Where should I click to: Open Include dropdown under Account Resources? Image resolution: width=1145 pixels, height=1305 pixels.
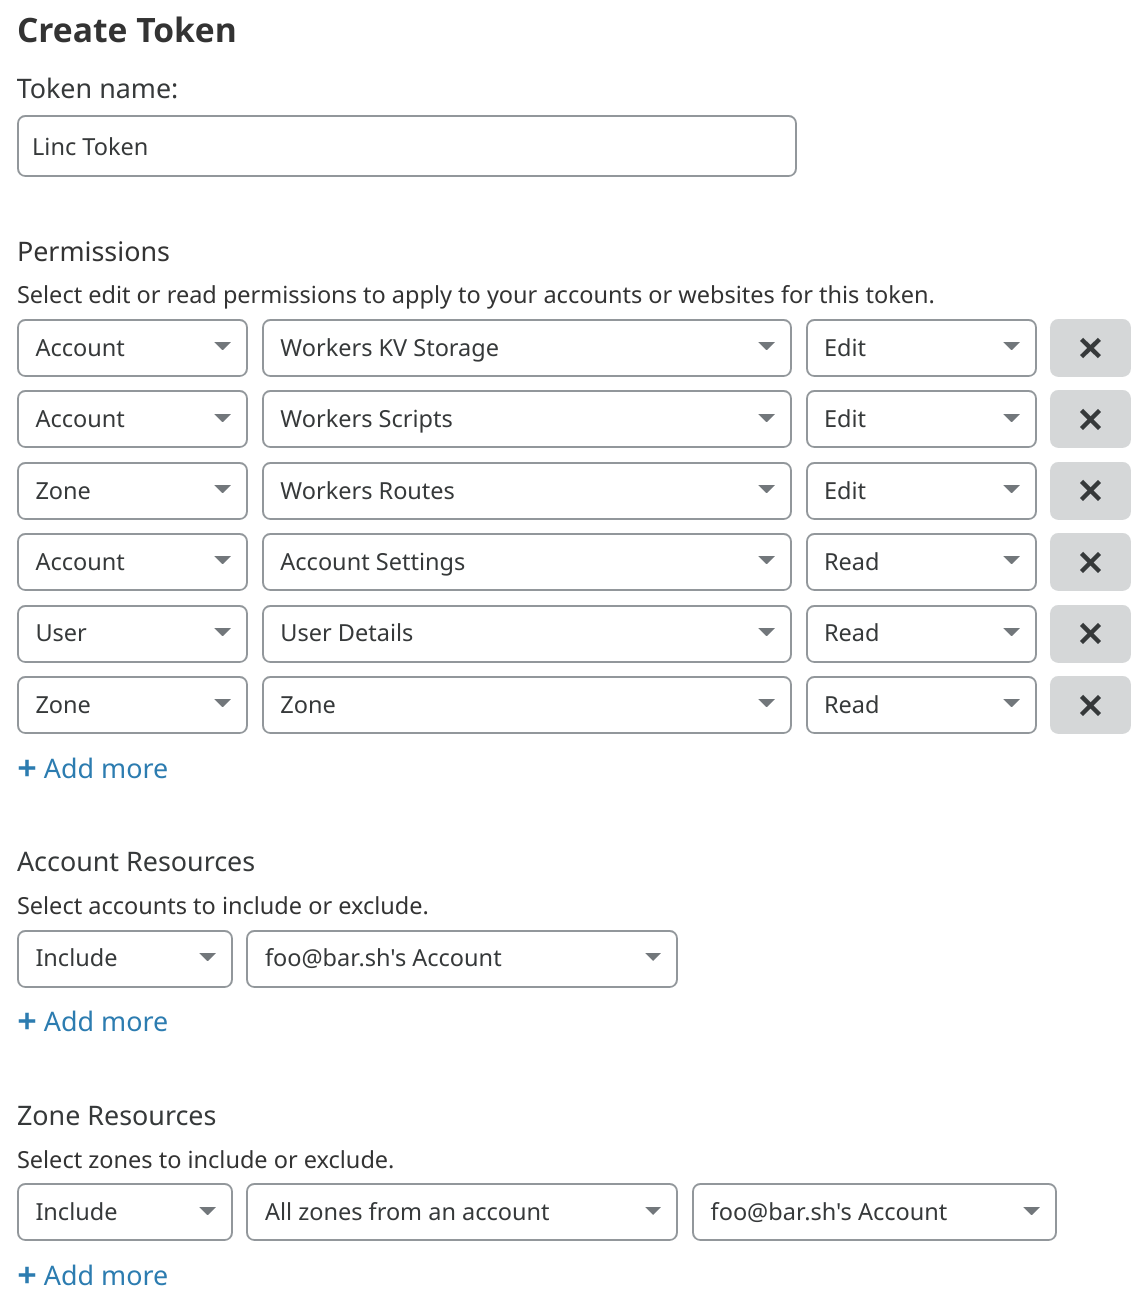tap(125, 958)
